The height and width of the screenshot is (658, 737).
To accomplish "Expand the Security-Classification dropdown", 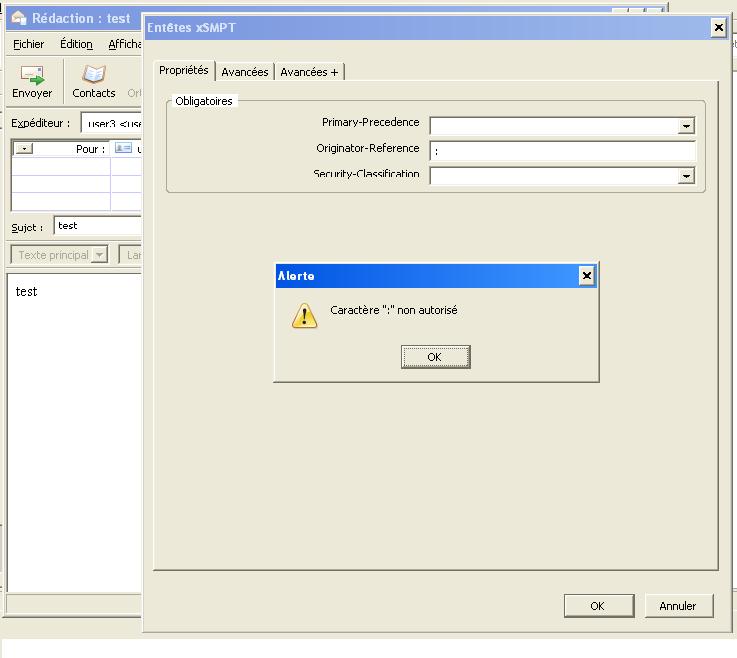I will (686, 176).
